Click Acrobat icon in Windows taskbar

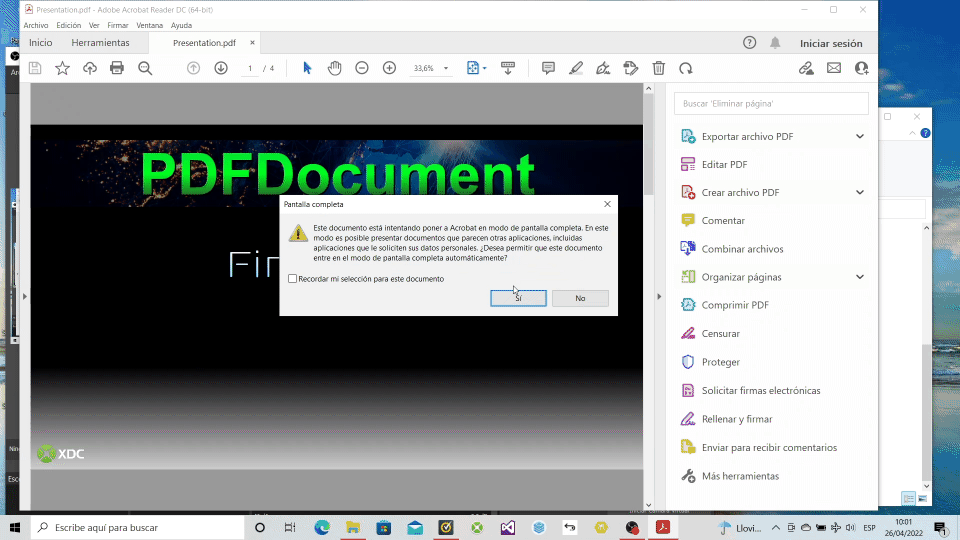click(x=662, y=527)
